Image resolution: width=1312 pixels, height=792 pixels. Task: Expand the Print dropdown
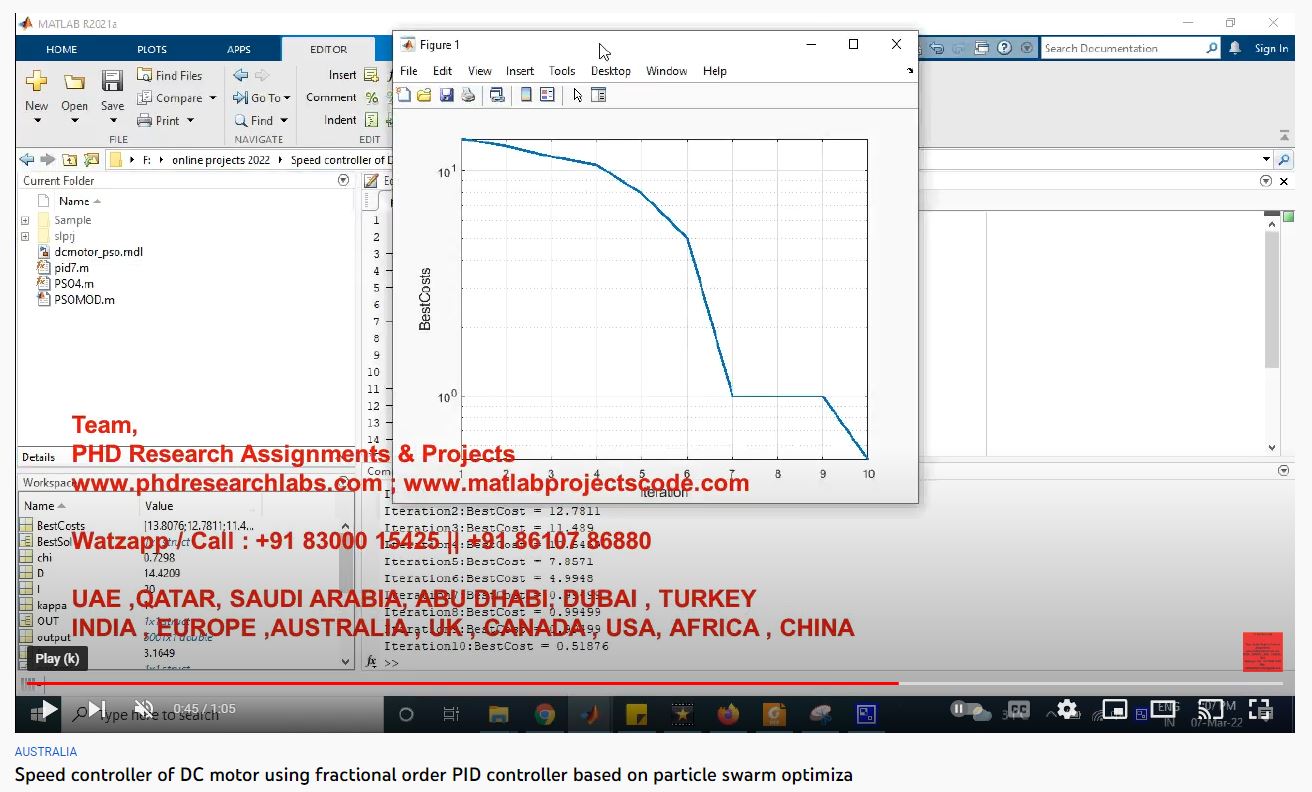pyautogui.click(x=189, y=121)
